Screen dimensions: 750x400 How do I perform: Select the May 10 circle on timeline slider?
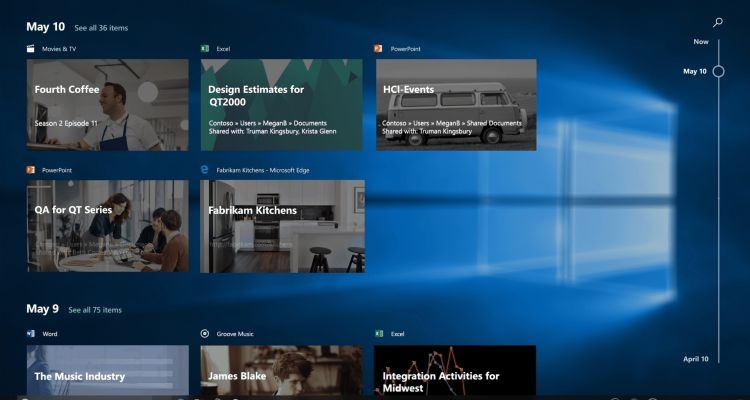pyautogui.click(x=718, y=71)
